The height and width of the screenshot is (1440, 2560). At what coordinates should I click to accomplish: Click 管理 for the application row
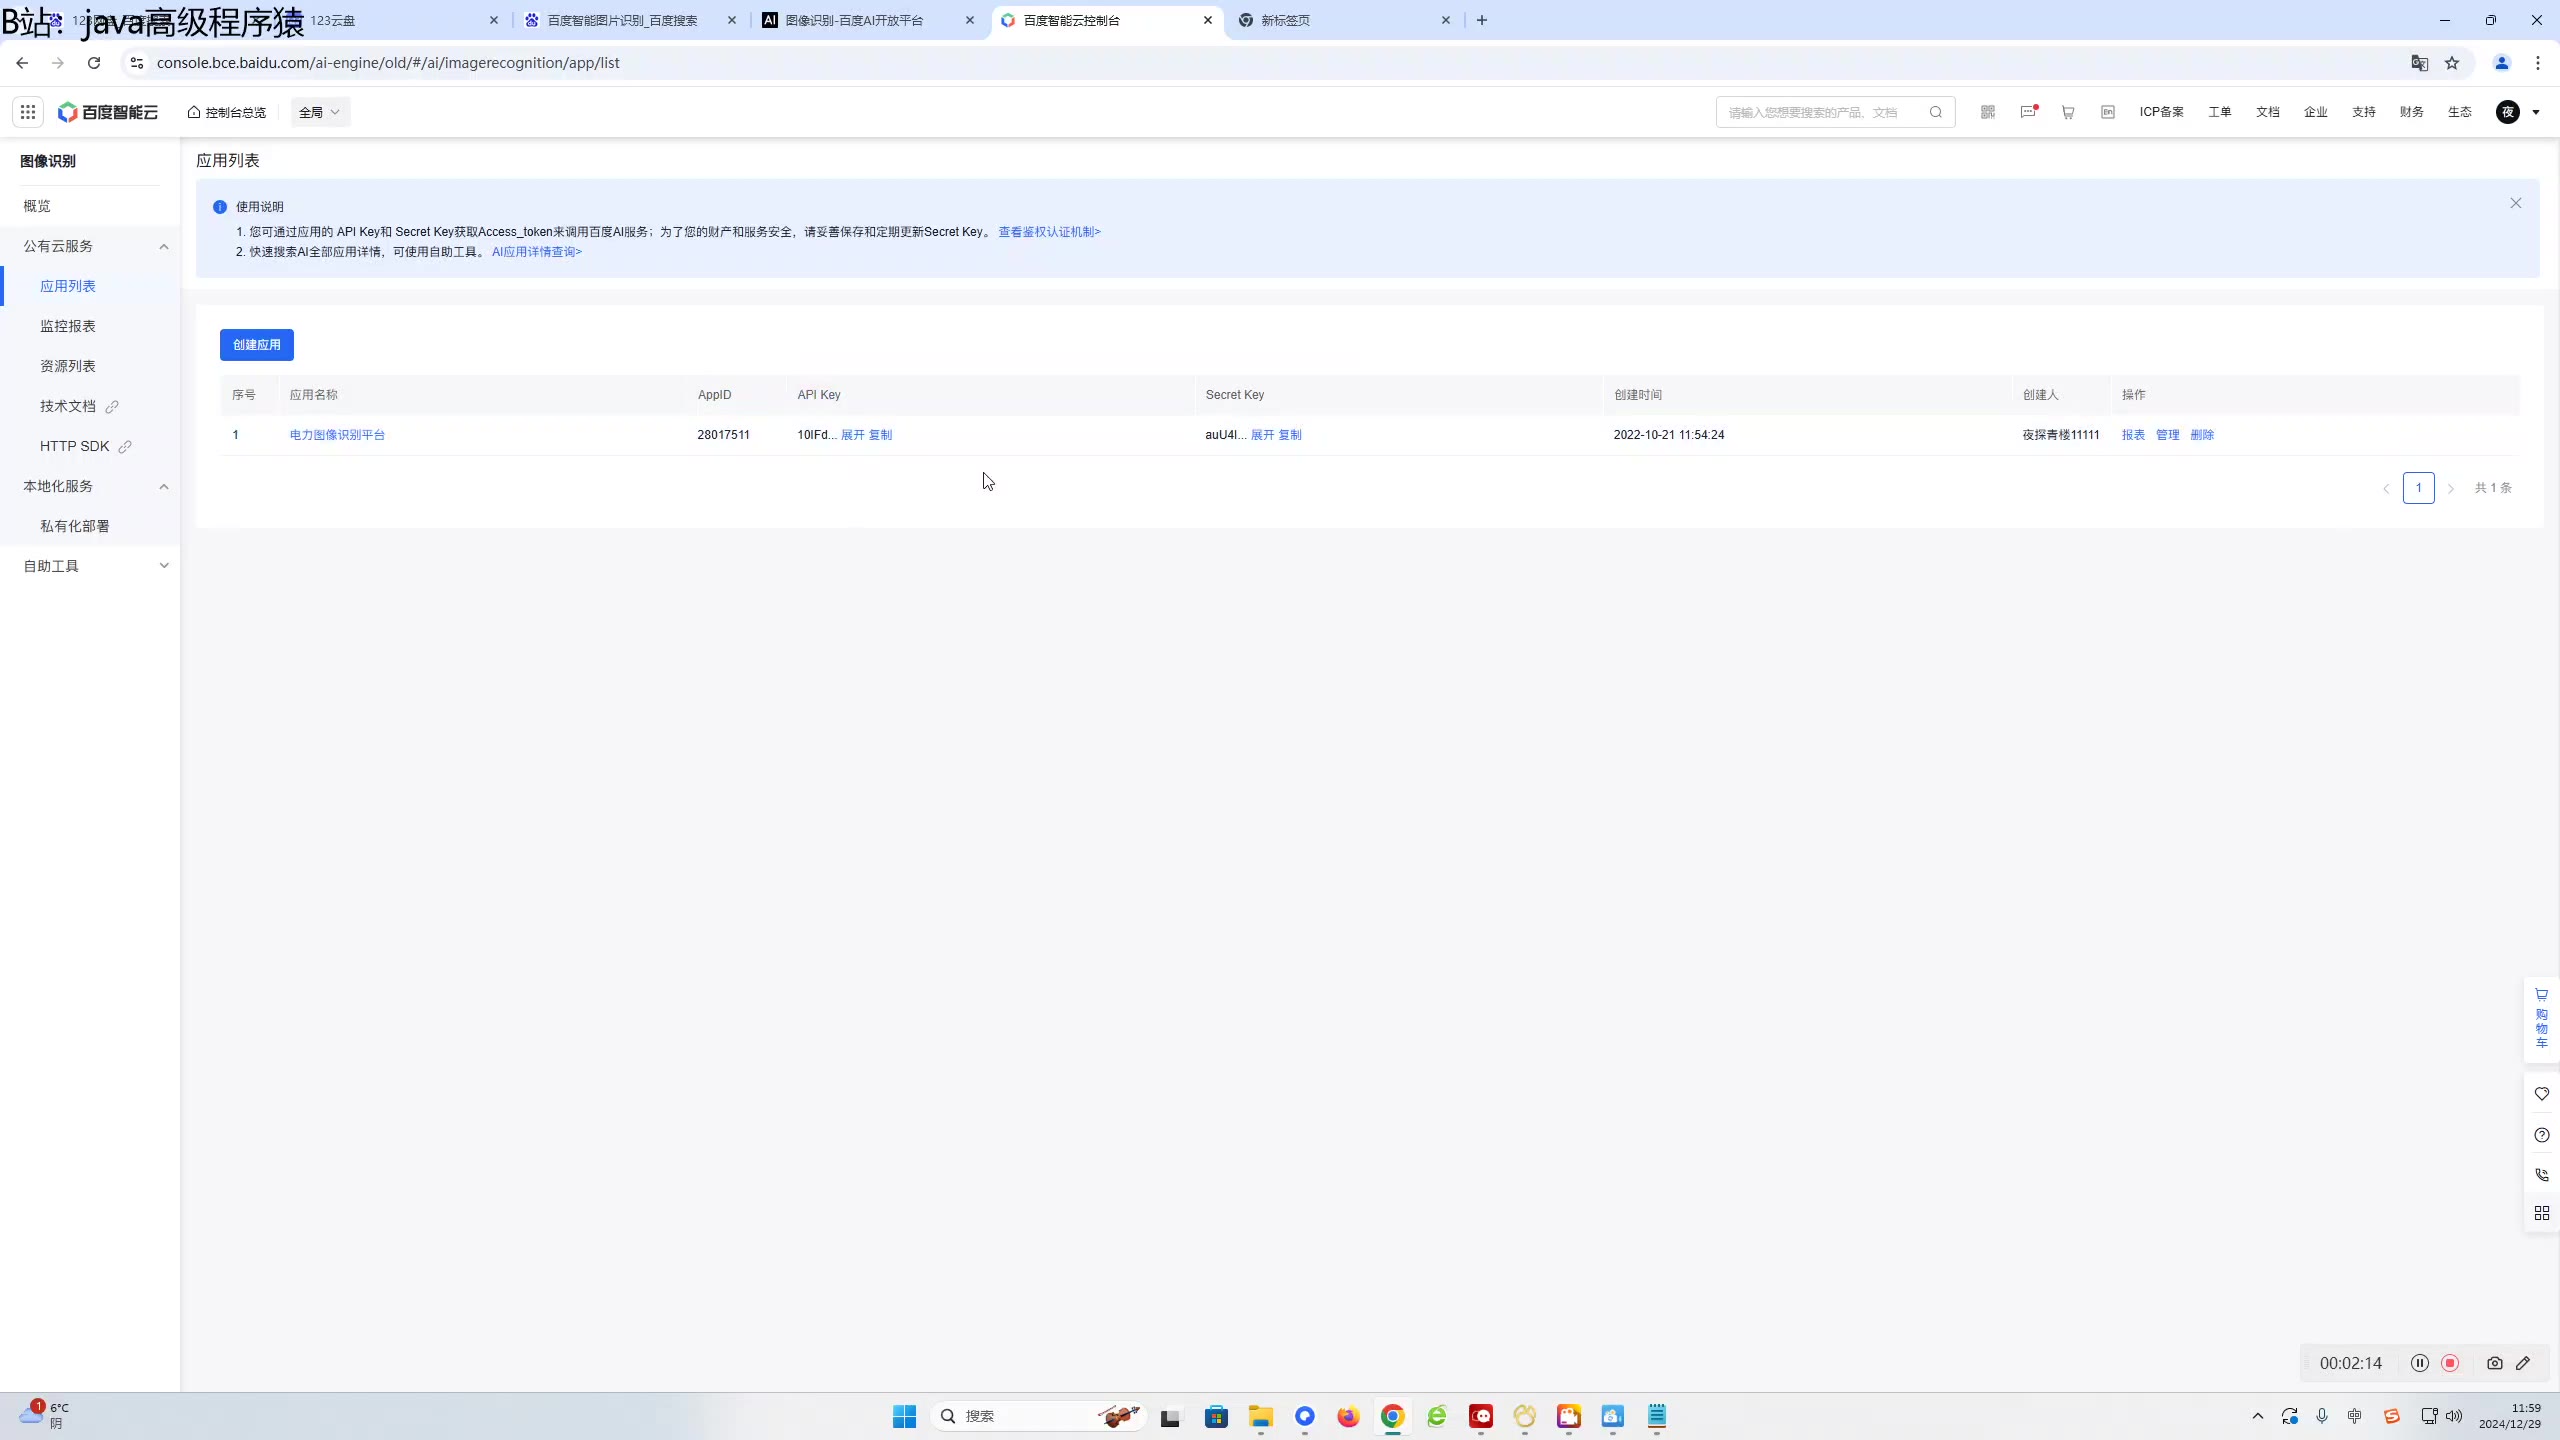[x=2167, y=435]
